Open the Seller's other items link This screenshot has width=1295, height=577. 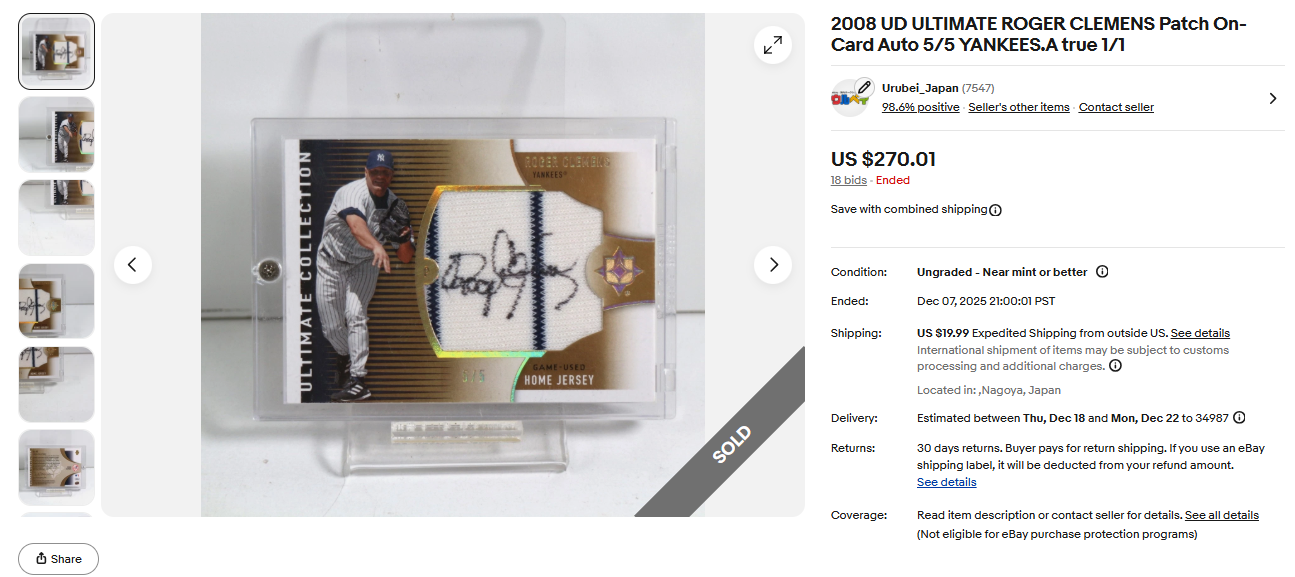[x=1019, y=107]
